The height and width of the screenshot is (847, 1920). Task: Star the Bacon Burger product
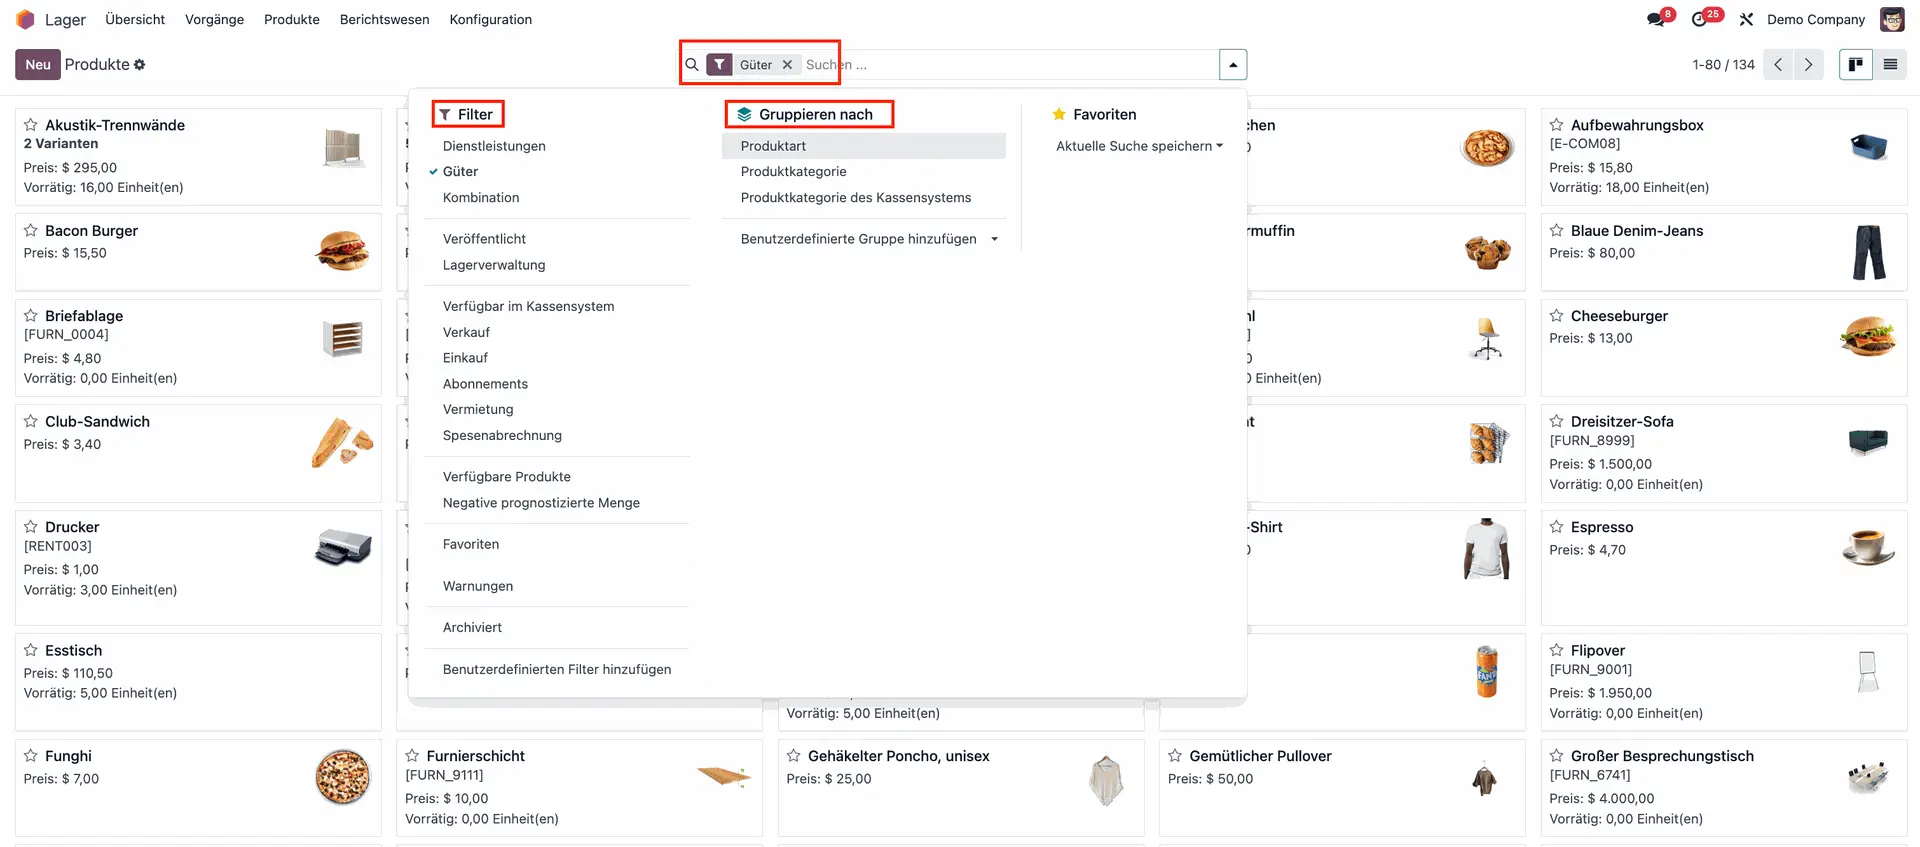click(x=31, y=230)
